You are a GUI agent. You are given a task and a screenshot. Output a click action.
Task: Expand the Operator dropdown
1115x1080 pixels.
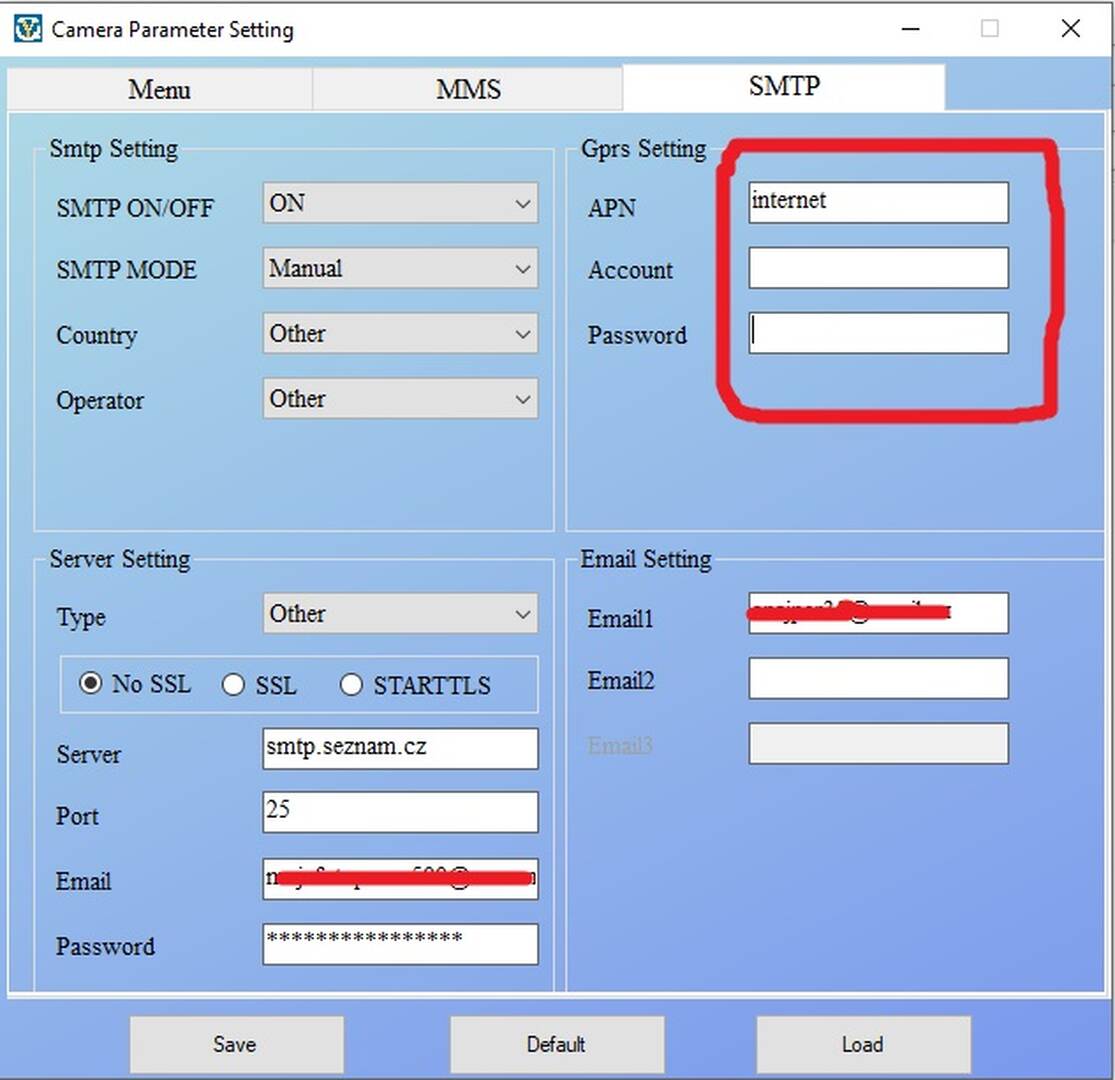coord(400,399)
